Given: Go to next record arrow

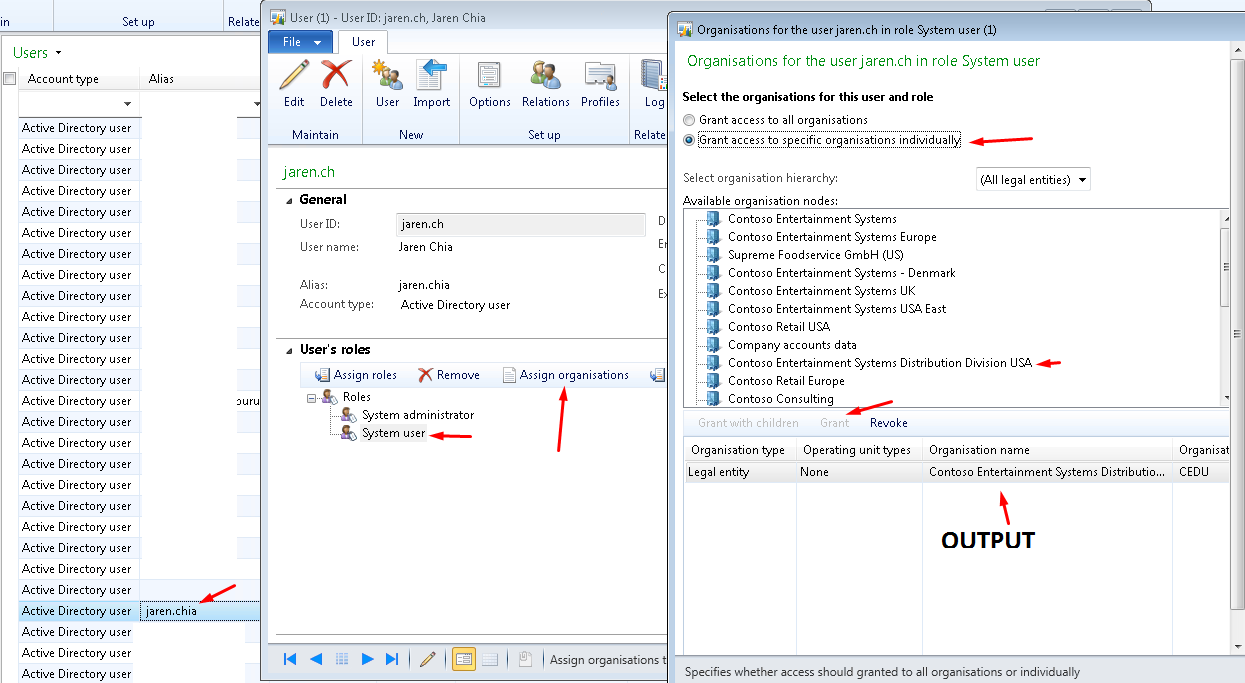Looking at the screenshot, I should click(x=367, y=659).
